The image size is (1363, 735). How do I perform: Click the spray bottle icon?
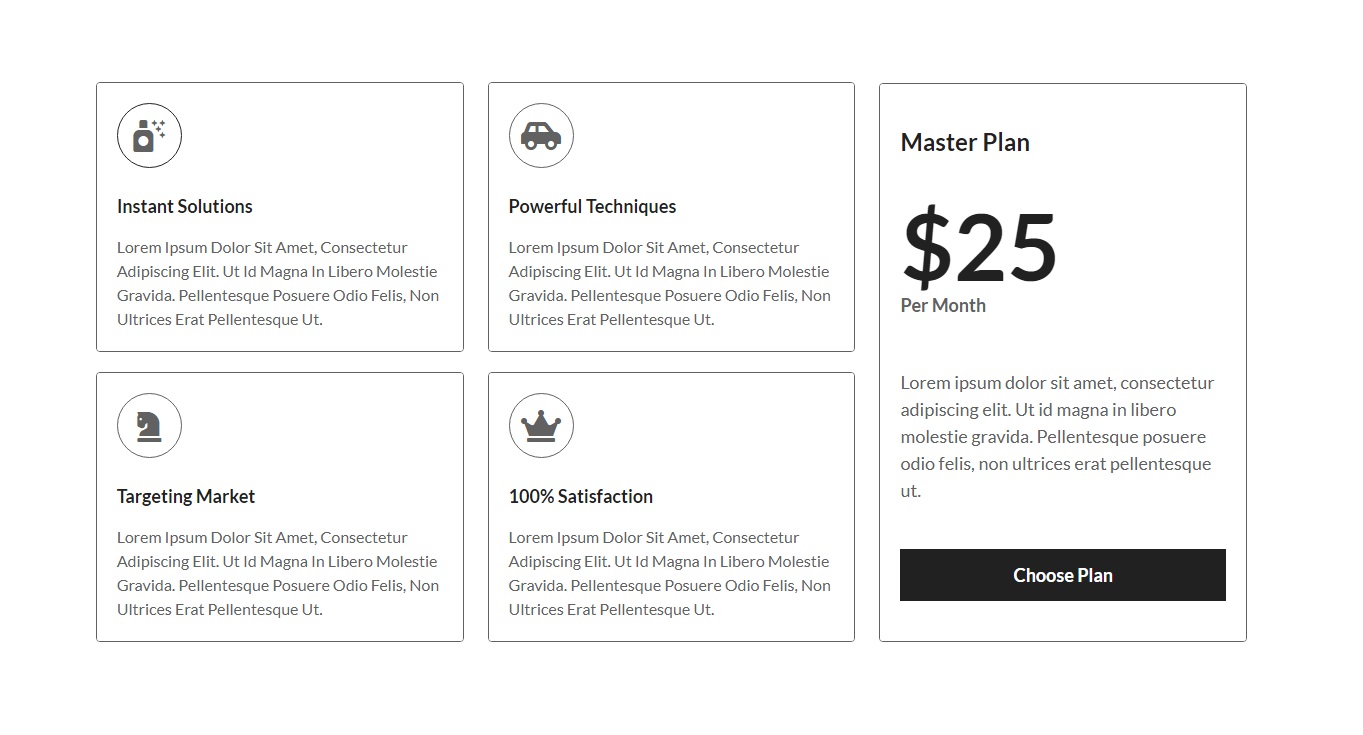click(x=149, y=135)
